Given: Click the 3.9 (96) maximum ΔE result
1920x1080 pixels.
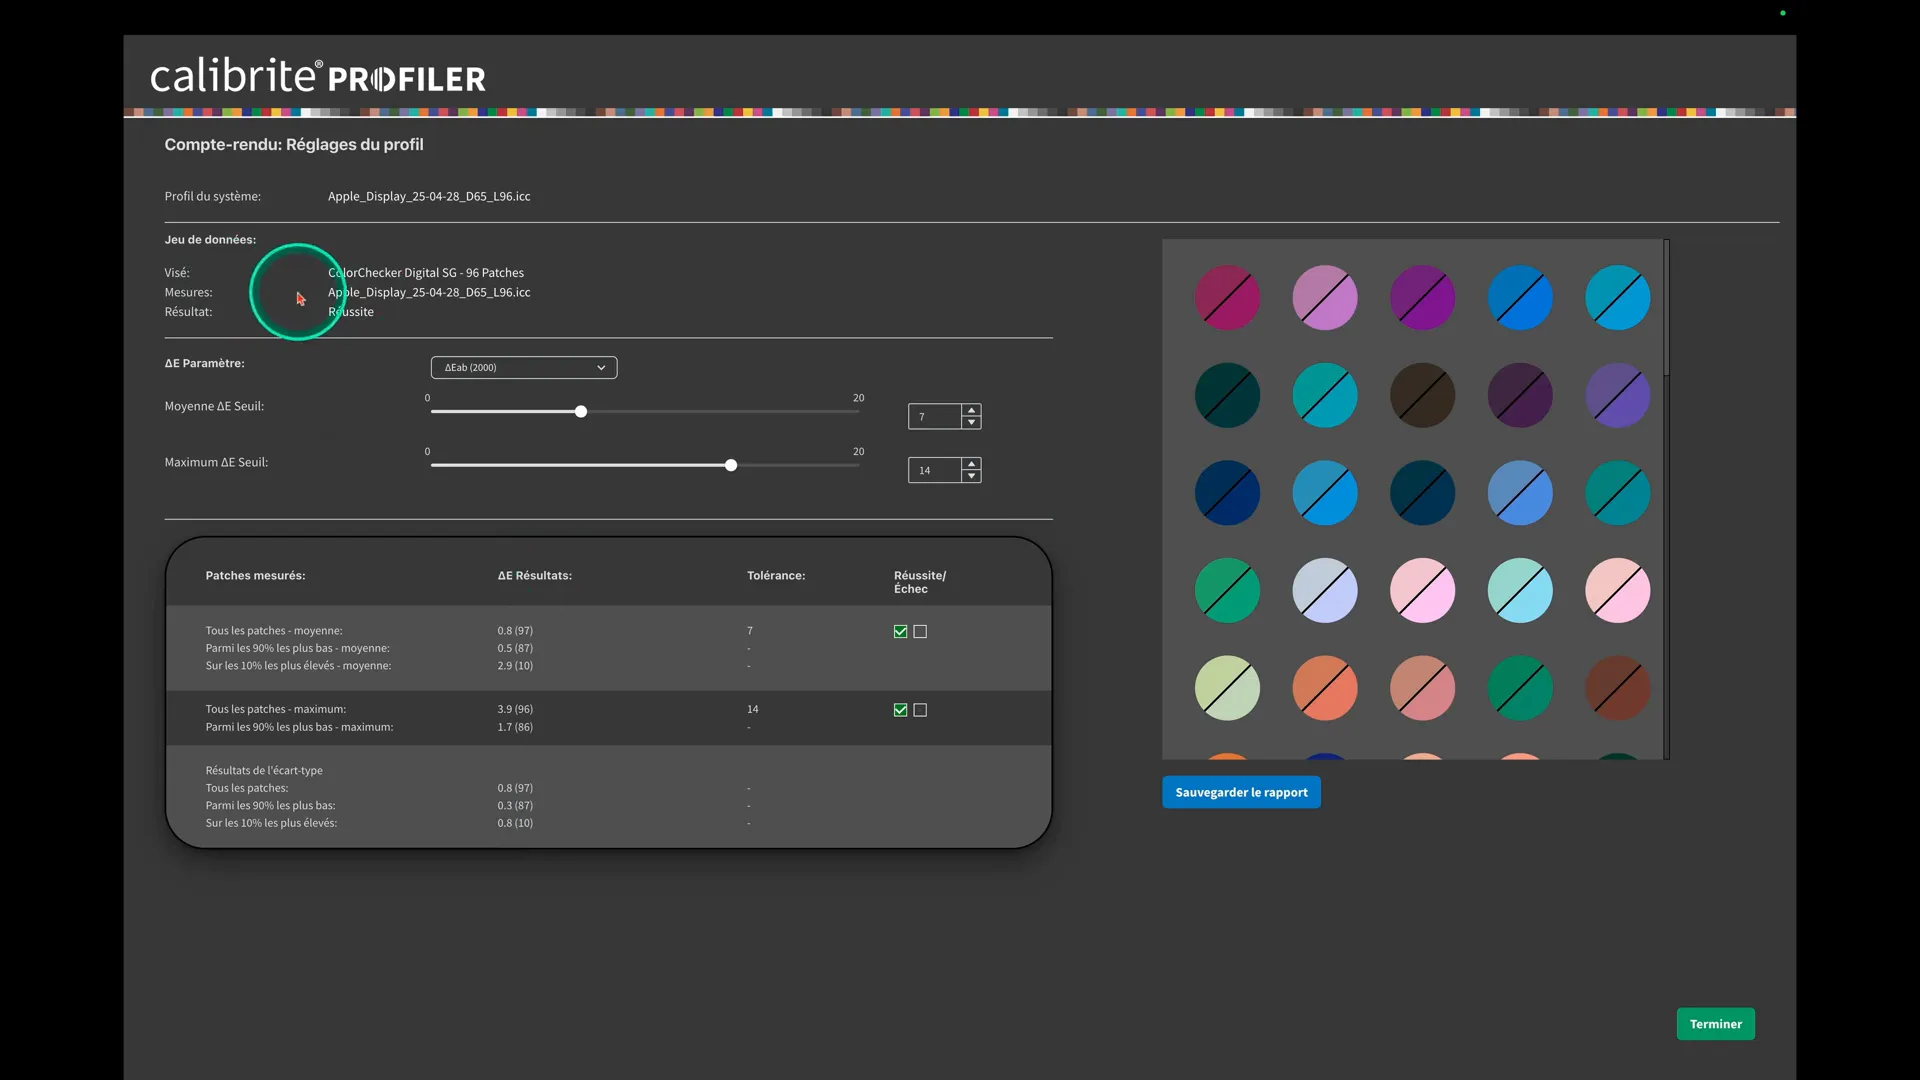Looking at the screenshot, I should click(x=515, y=709).
